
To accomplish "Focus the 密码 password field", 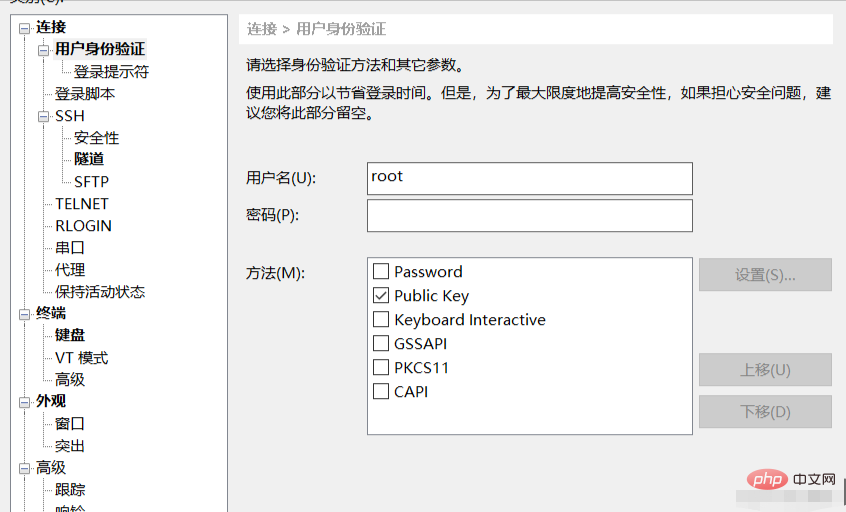I will point(530,216).
